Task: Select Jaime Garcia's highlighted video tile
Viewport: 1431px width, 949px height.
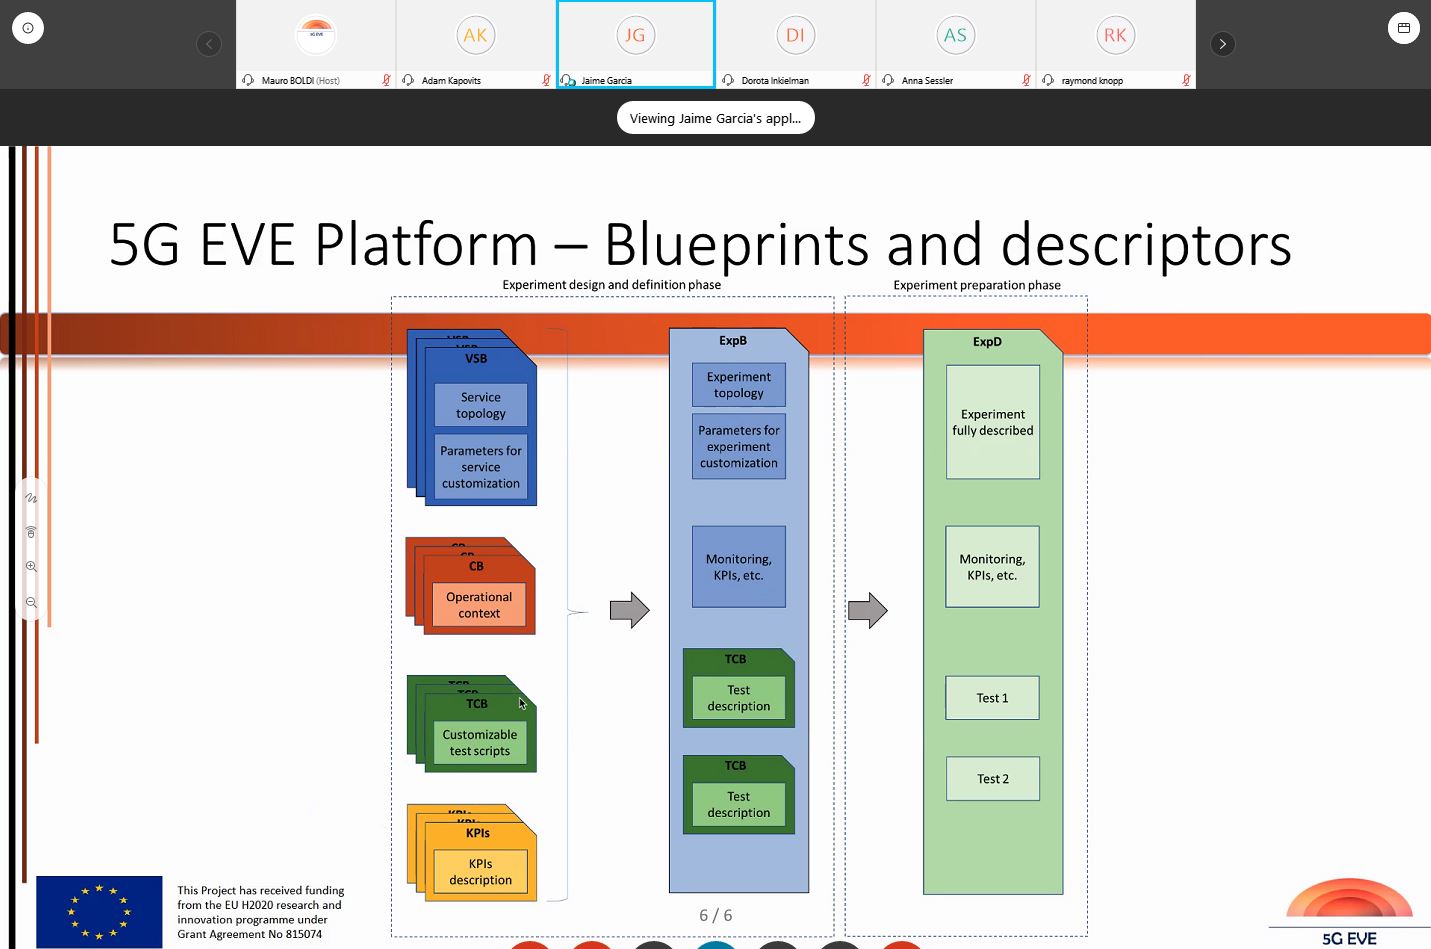Action: click(635, 40)
